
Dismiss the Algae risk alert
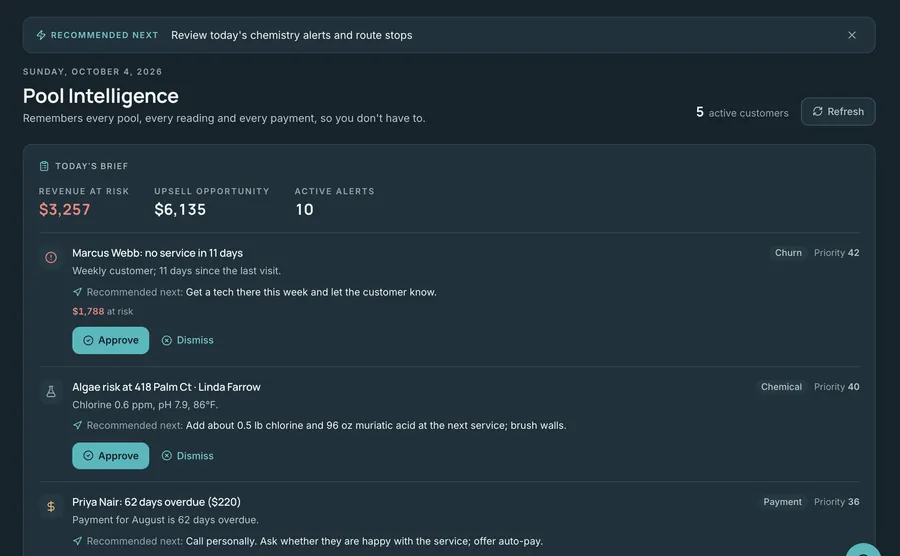[188, 456]
